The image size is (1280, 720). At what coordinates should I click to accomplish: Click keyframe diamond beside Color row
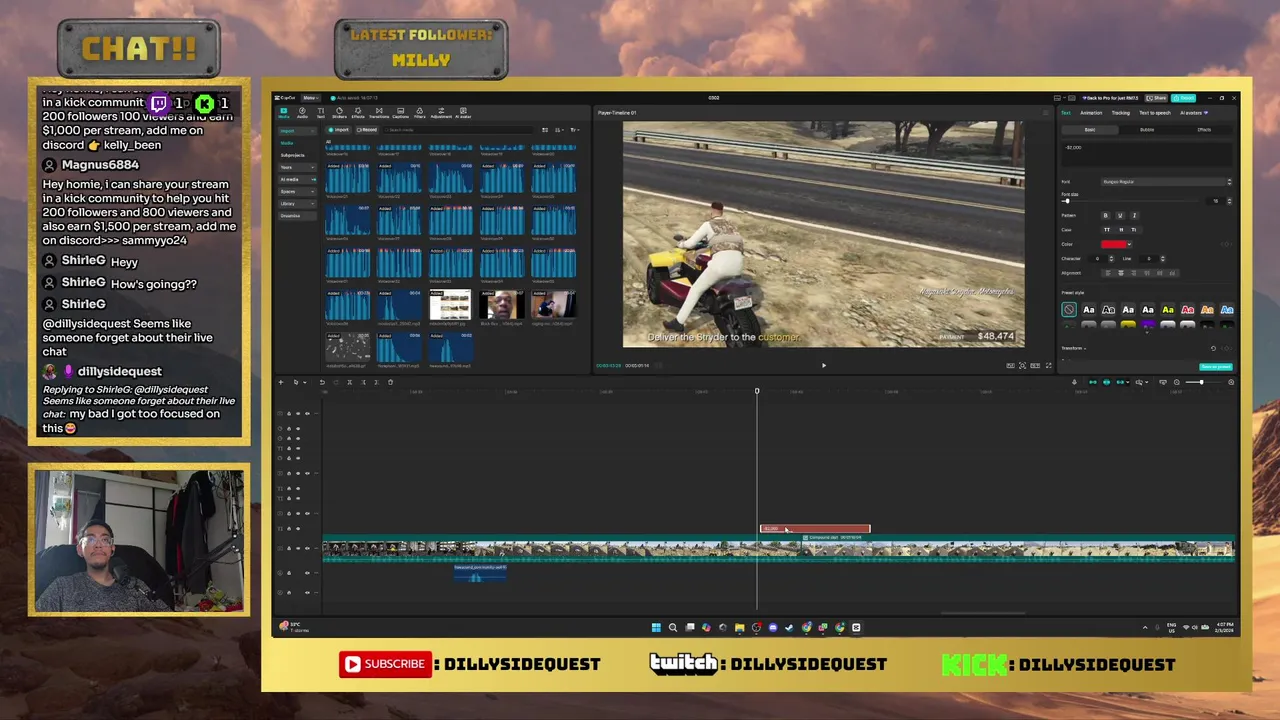tap(1226, 244)
